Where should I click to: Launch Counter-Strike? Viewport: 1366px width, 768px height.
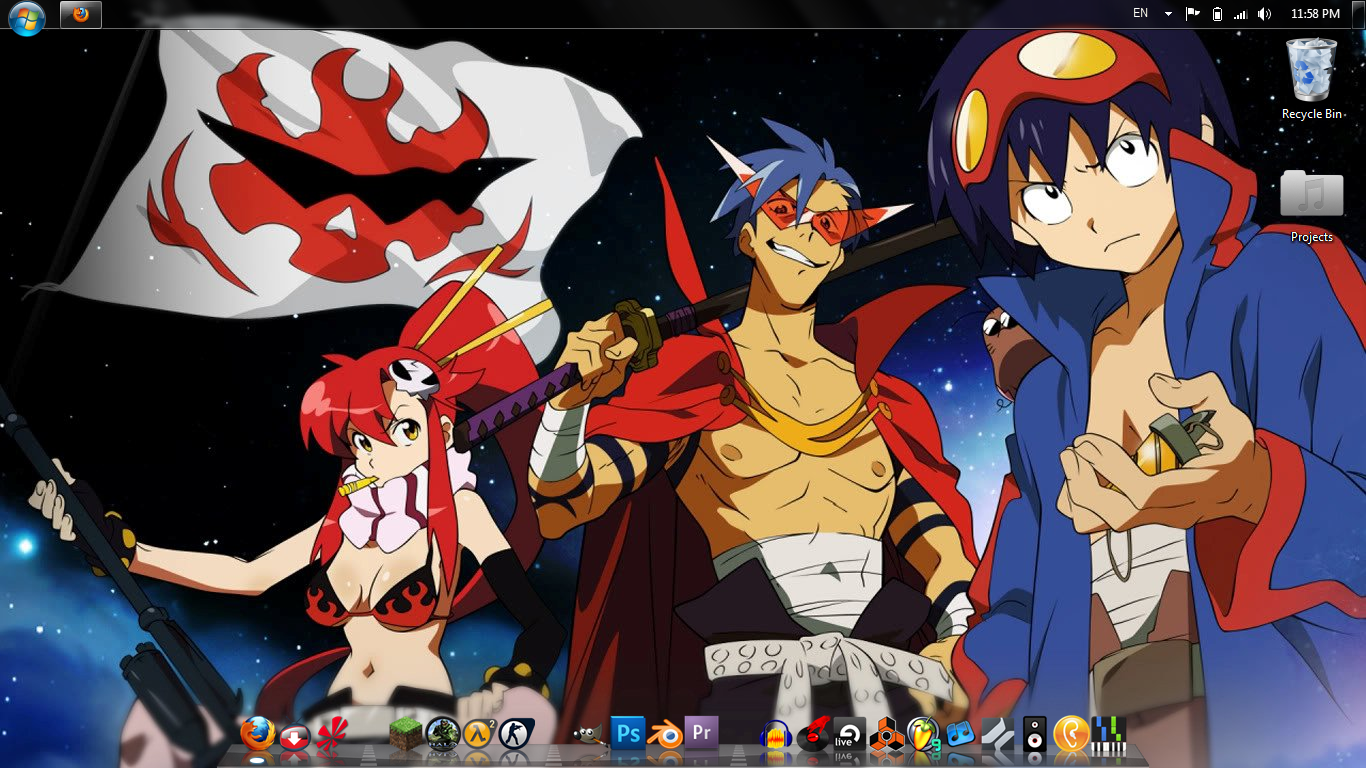(x=514, y=732)
